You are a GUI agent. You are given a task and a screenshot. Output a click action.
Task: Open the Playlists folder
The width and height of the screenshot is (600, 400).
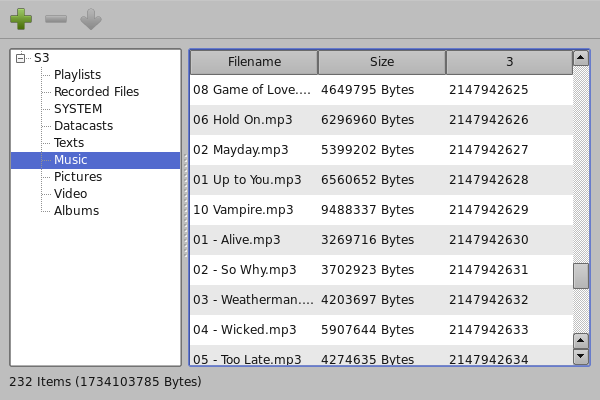(77, 75)
